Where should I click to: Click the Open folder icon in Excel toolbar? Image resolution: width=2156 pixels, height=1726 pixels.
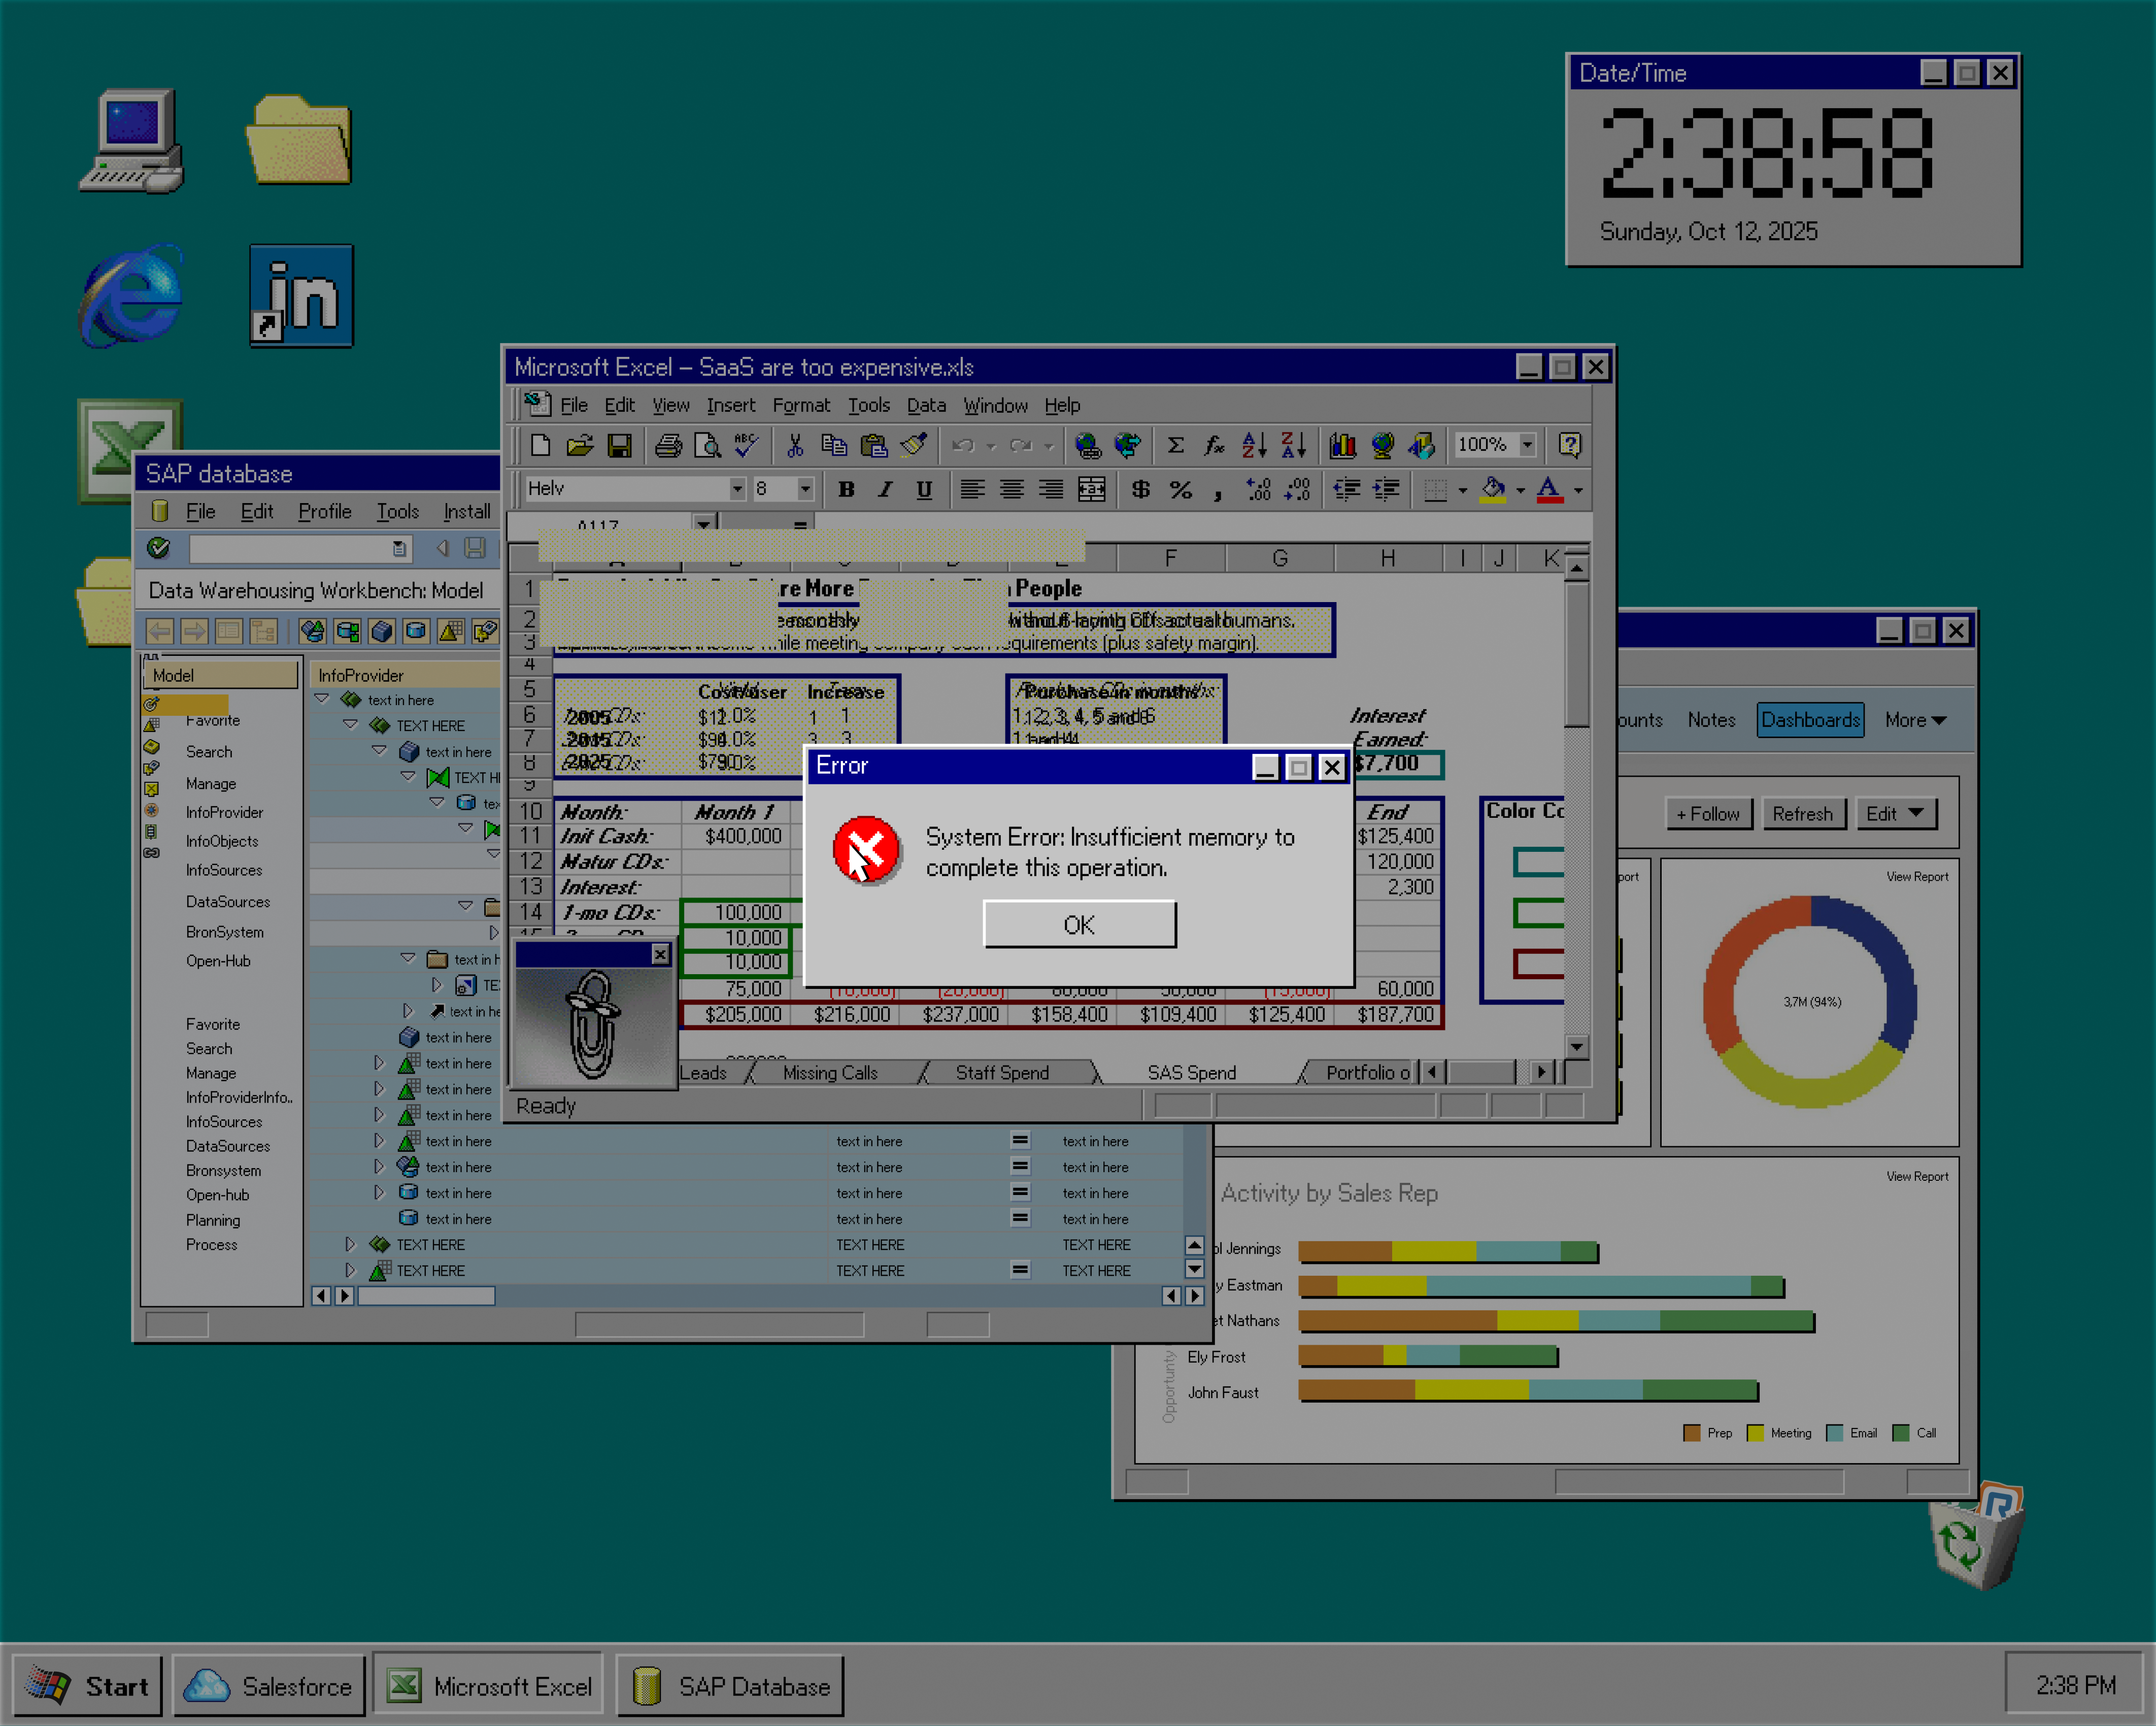tap(580, 445)
